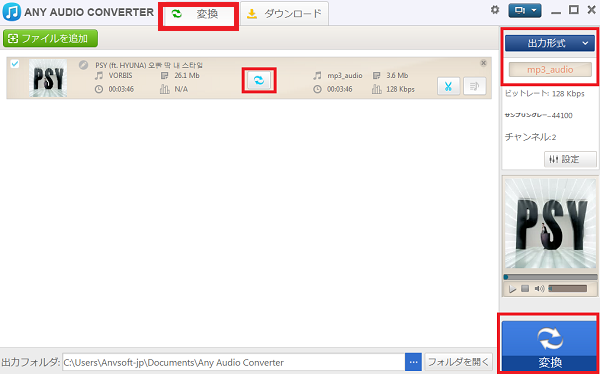Click the preview playback seek bar
The width and height of the screenshot is (600, 374).
click(550, 277)
